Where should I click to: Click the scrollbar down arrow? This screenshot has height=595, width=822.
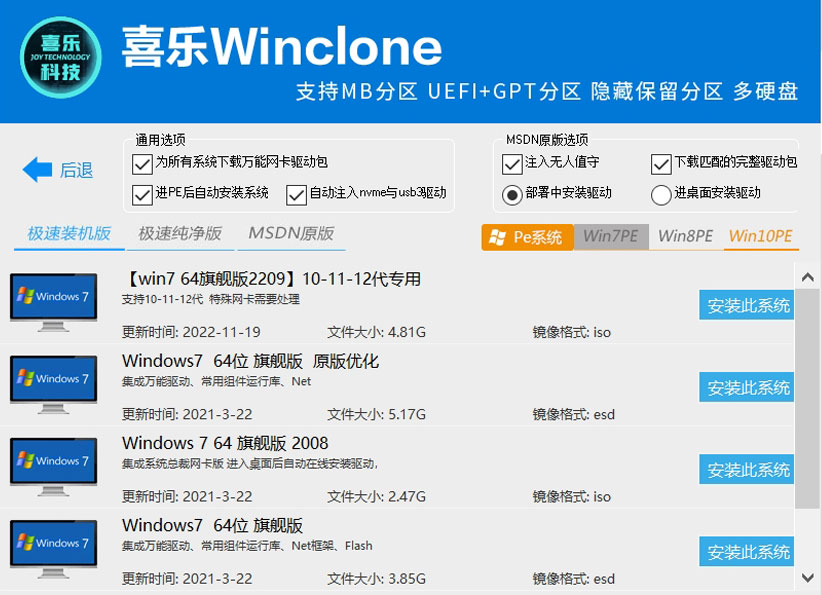(x=807, y=577)
